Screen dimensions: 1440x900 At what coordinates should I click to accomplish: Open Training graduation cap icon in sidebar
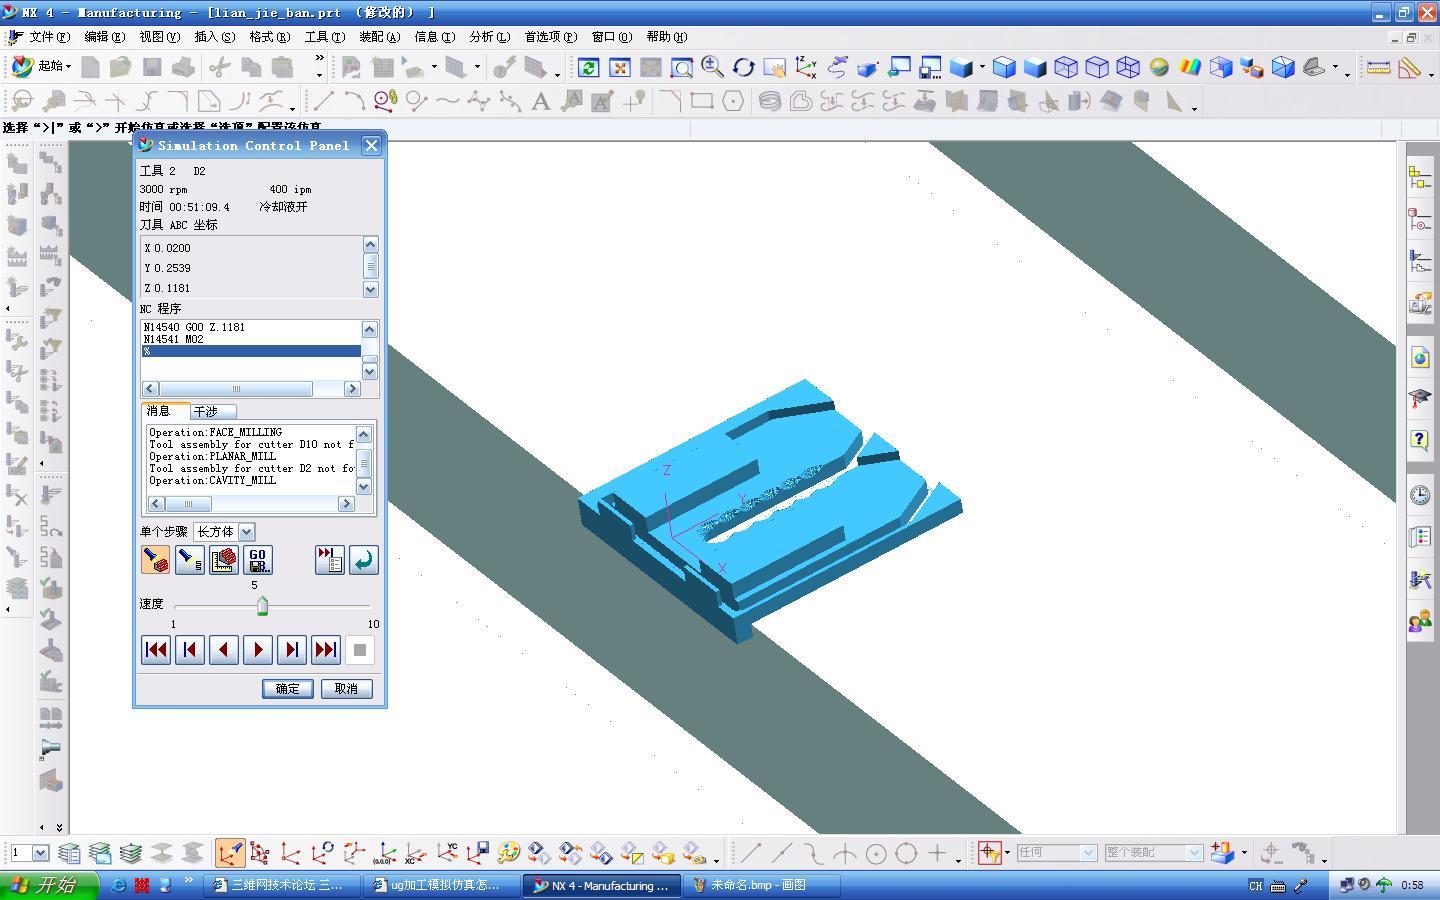tap(1420, 398)
